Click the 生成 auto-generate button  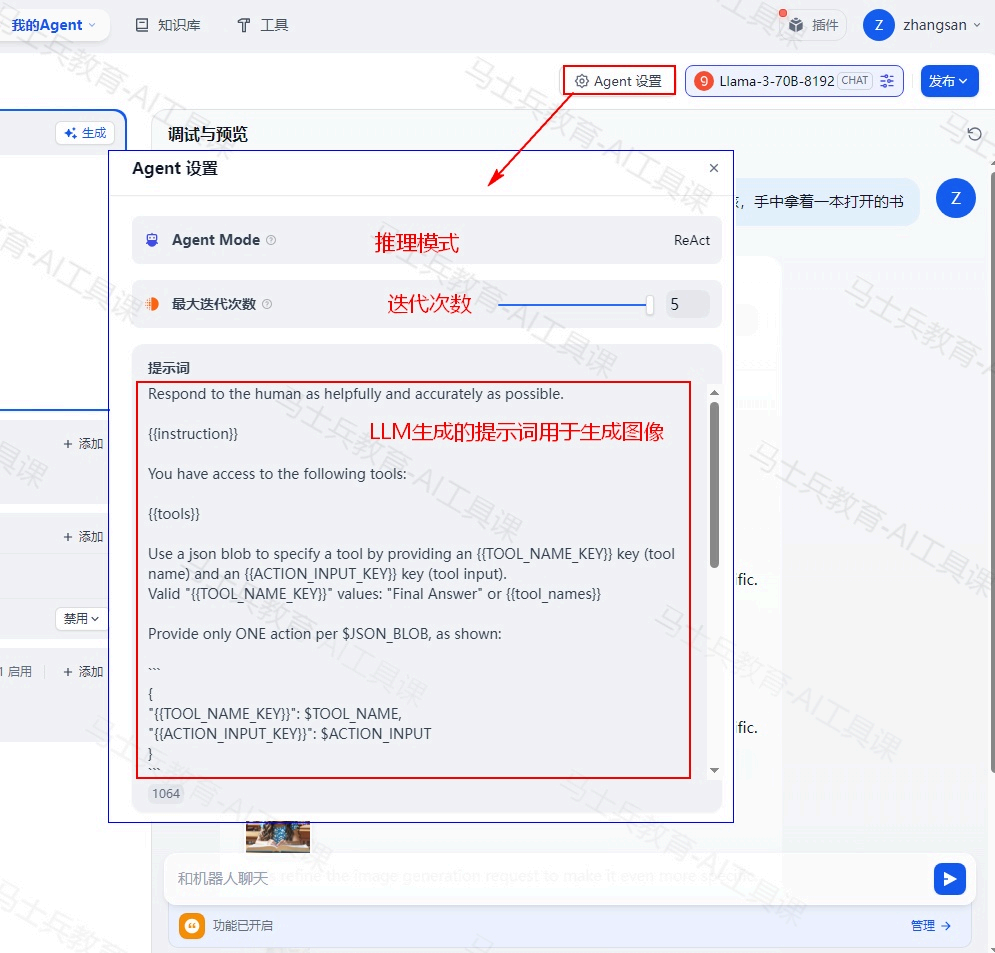click(x=85, y=133)
